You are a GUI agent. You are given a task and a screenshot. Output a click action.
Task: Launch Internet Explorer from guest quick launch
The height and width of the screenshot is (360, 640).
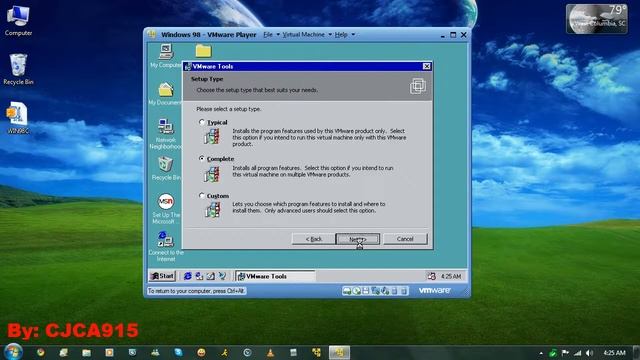187,276
